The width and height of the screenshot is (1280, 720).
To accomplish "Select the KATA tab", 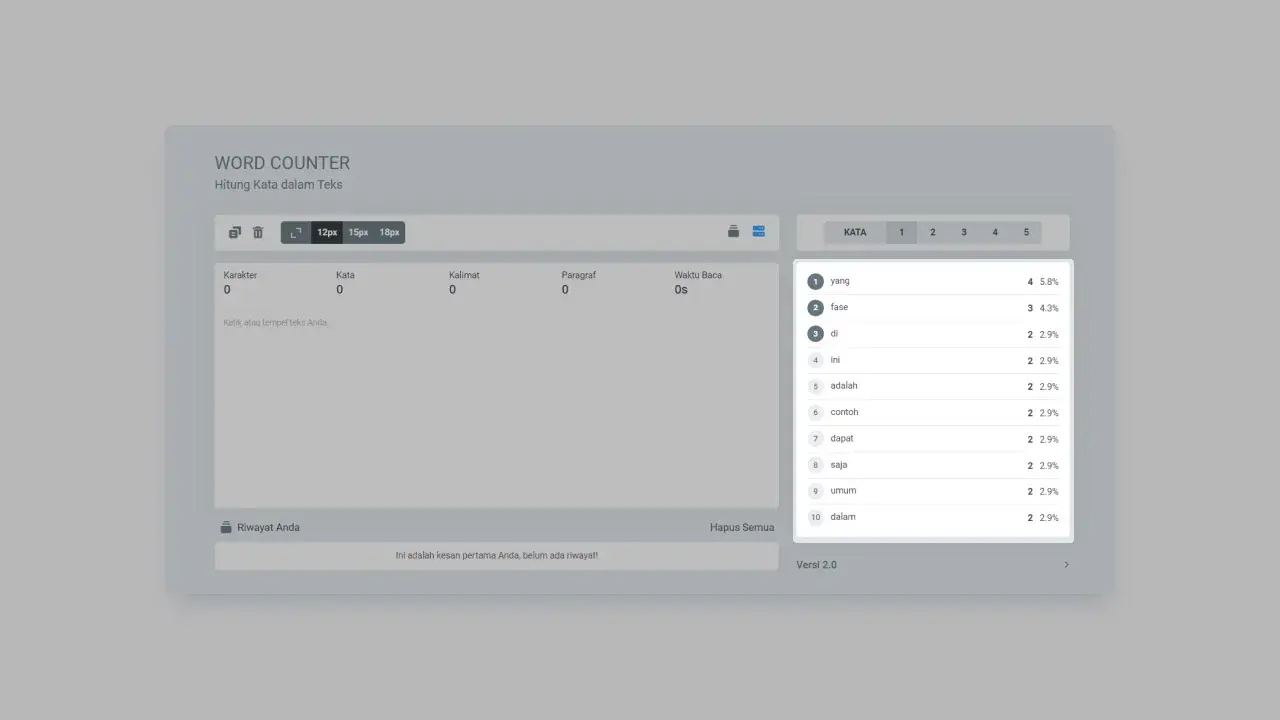I will click(855, 231).
